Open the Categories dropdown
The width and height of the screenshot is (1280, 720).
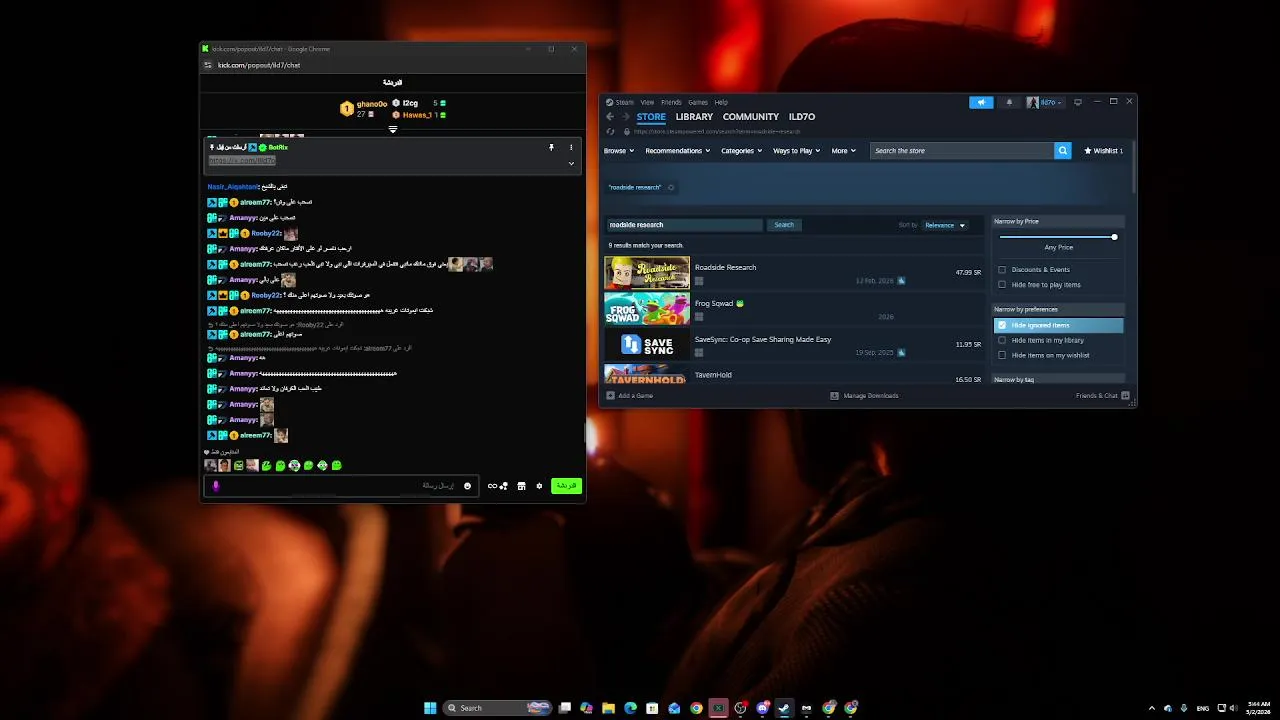coord(741,151)
